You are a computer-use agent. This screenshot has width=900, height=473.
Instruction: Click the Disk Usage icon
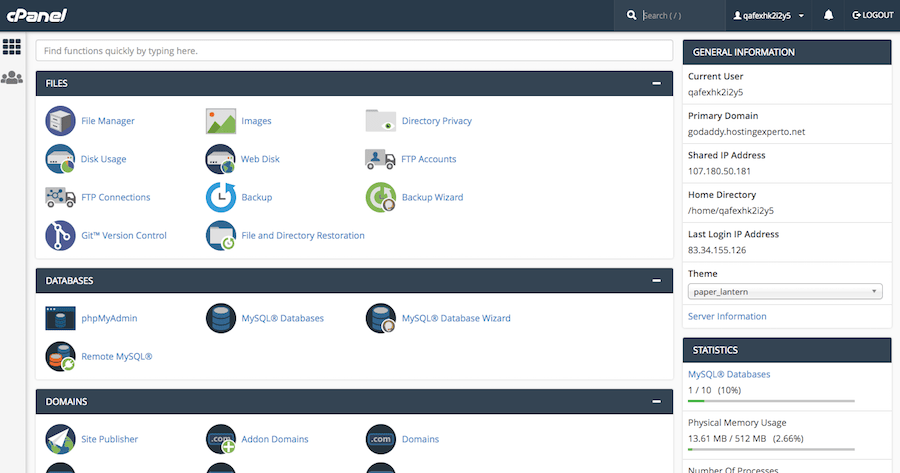60,159
